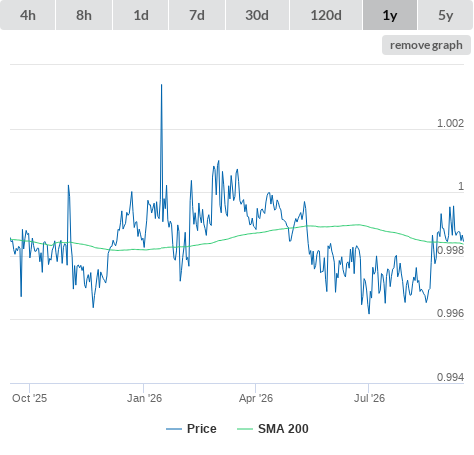Click the blue Price legend line marker
This screenshot has height=455, width=474.
point(174,429)
